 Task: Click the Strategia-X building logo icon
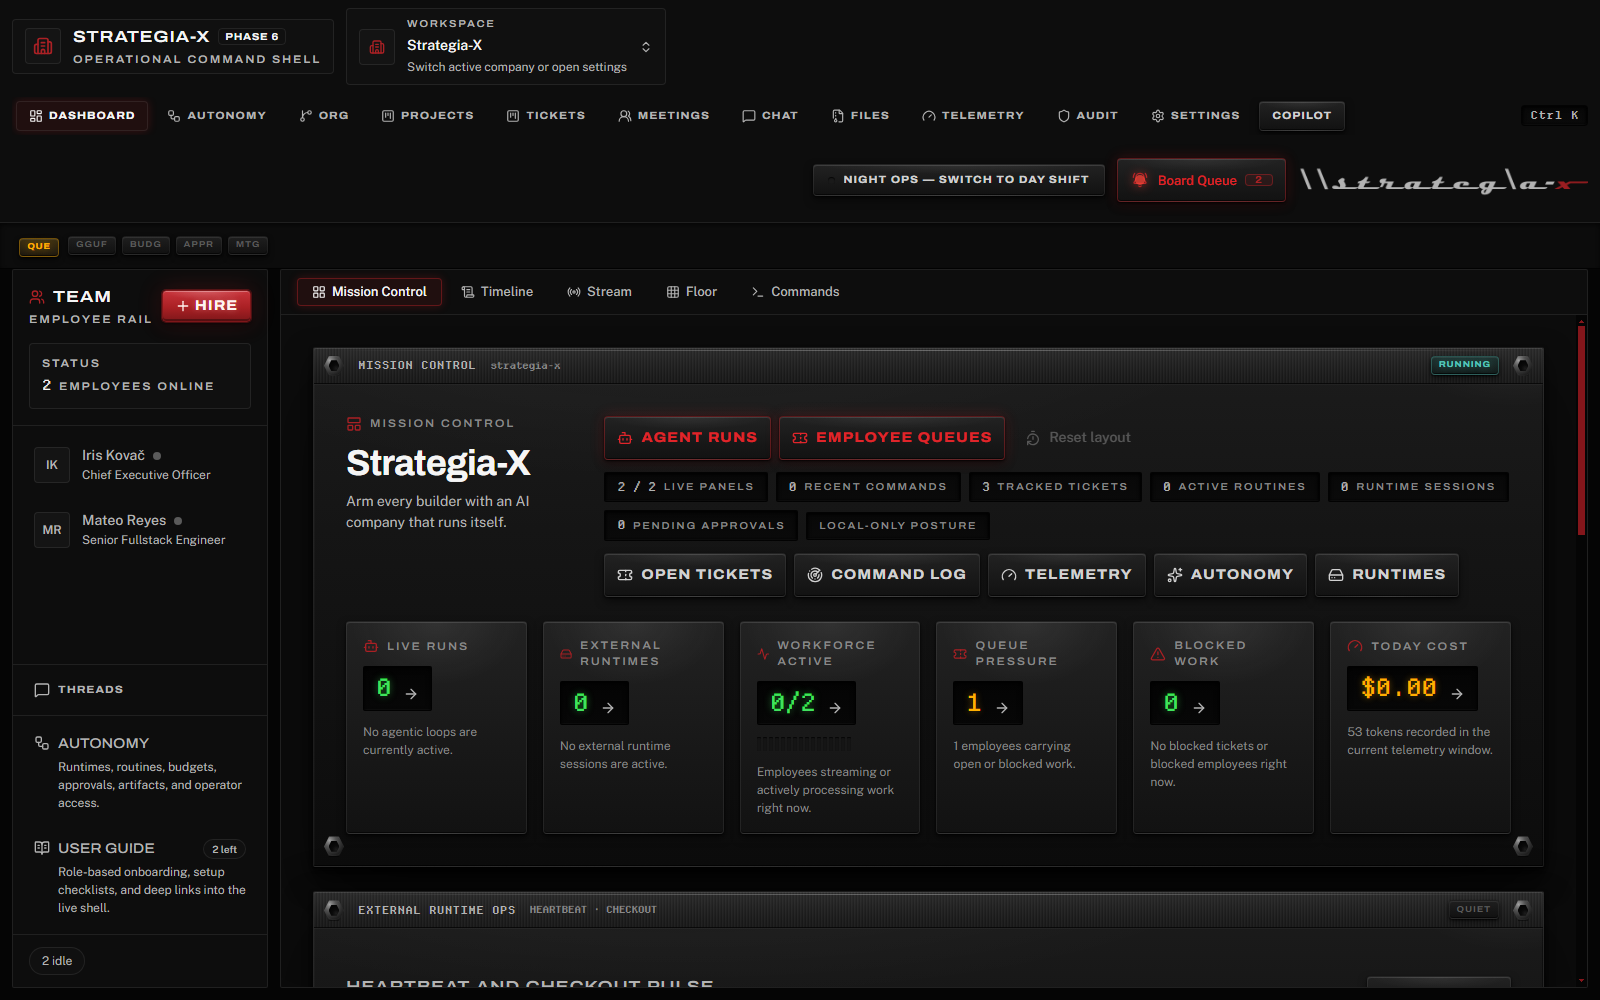[x=43, y=46]
